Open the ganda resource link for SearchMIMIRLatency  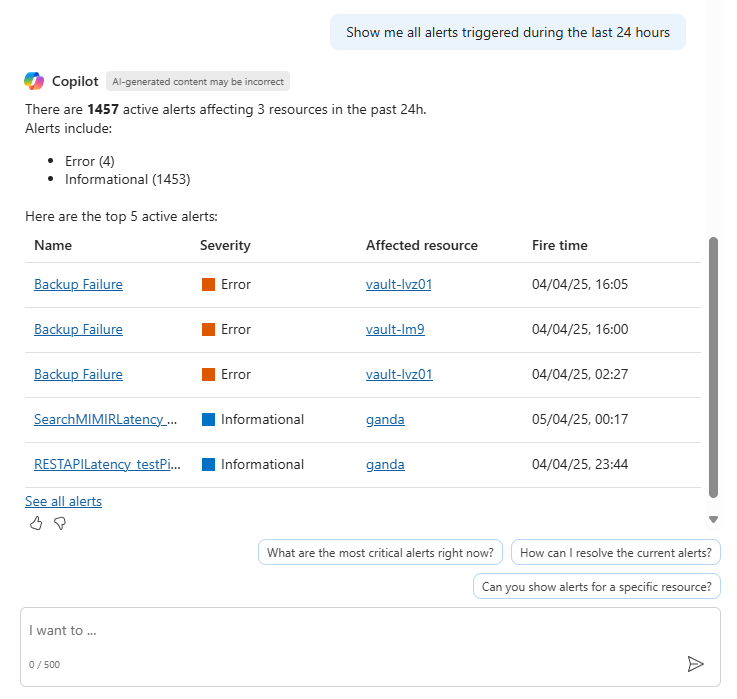coord(385,419)
